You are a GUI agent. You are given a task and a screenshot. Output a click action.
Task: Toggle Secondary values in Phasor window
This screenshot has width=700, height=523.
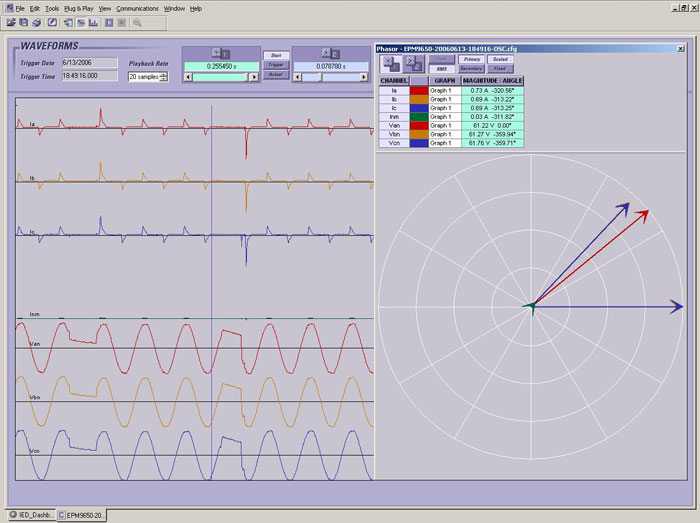(471, 69)
